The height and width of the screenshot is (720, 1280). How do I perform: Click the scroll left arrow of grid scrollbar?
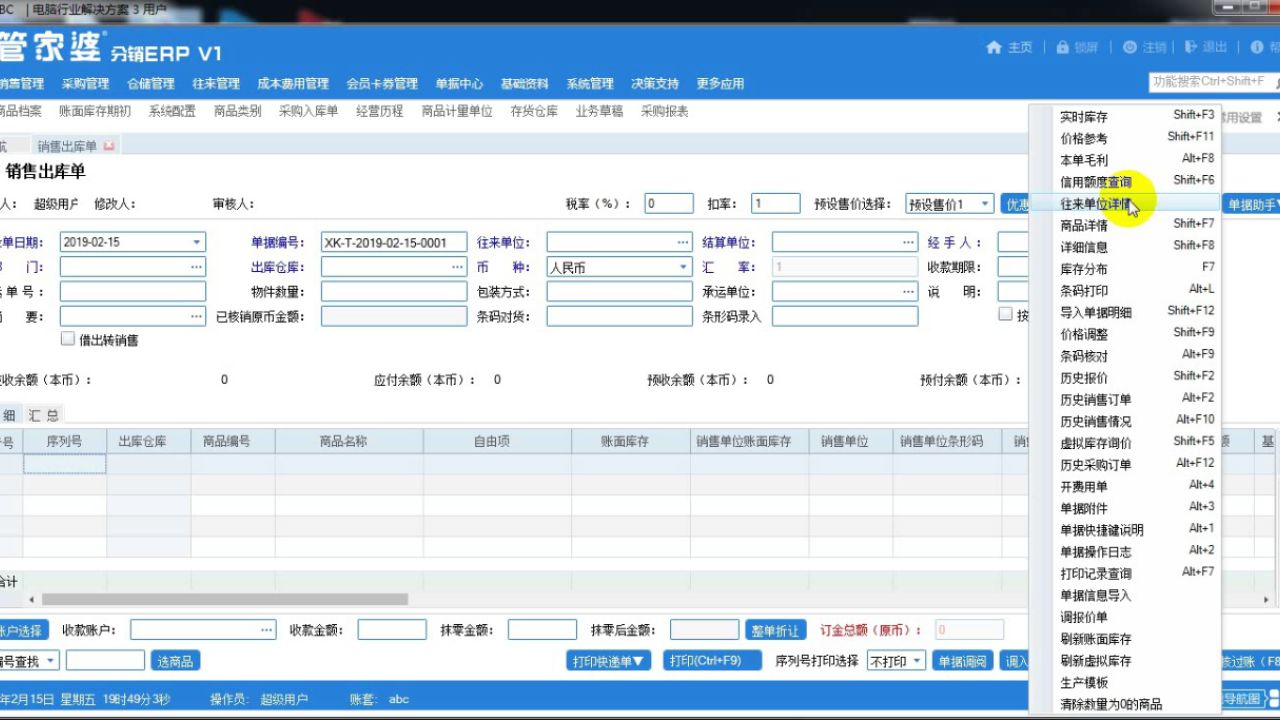[x=32, y=599]
